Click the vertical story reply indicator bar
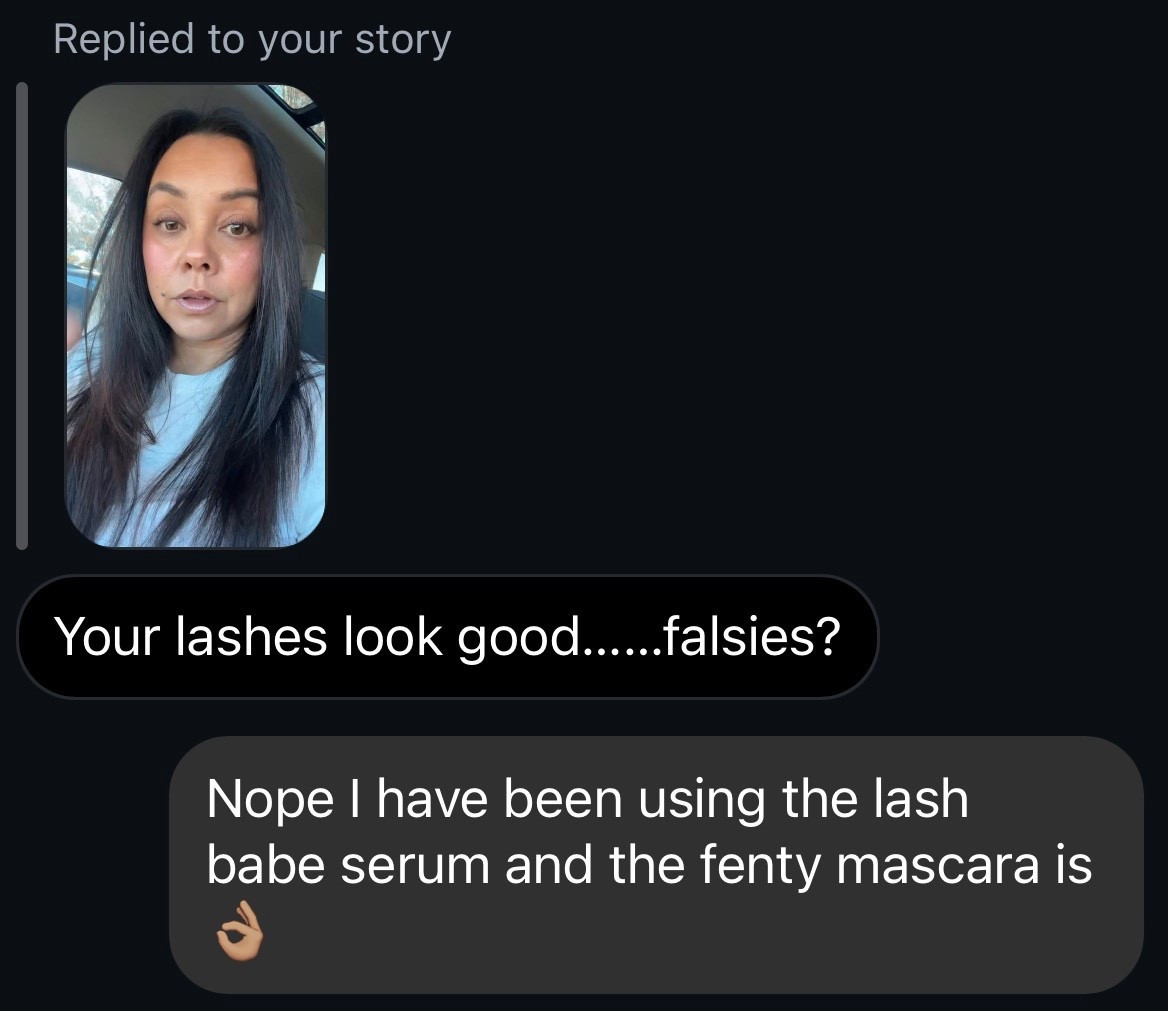 click(x=20, y=315)
